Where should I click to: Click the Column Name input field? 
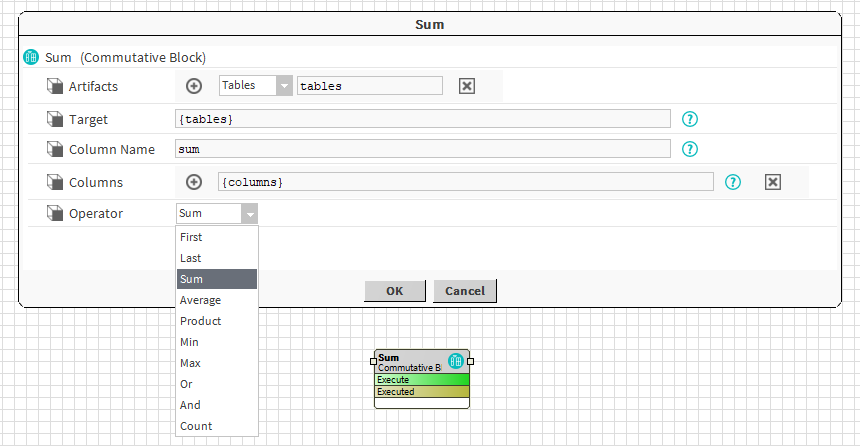(422, 149)
